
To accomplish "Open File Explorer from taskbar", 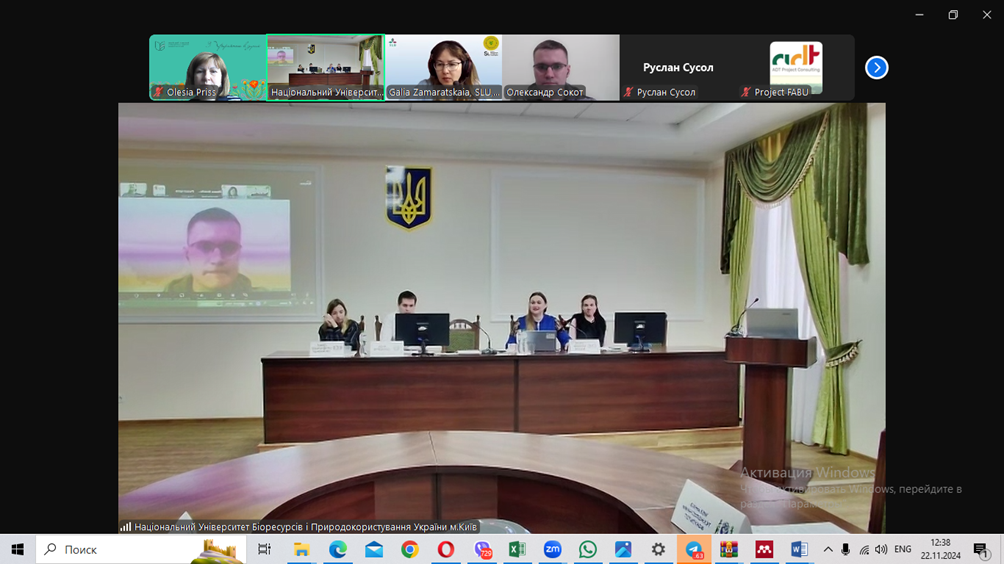I will click(x=301, y=549).
